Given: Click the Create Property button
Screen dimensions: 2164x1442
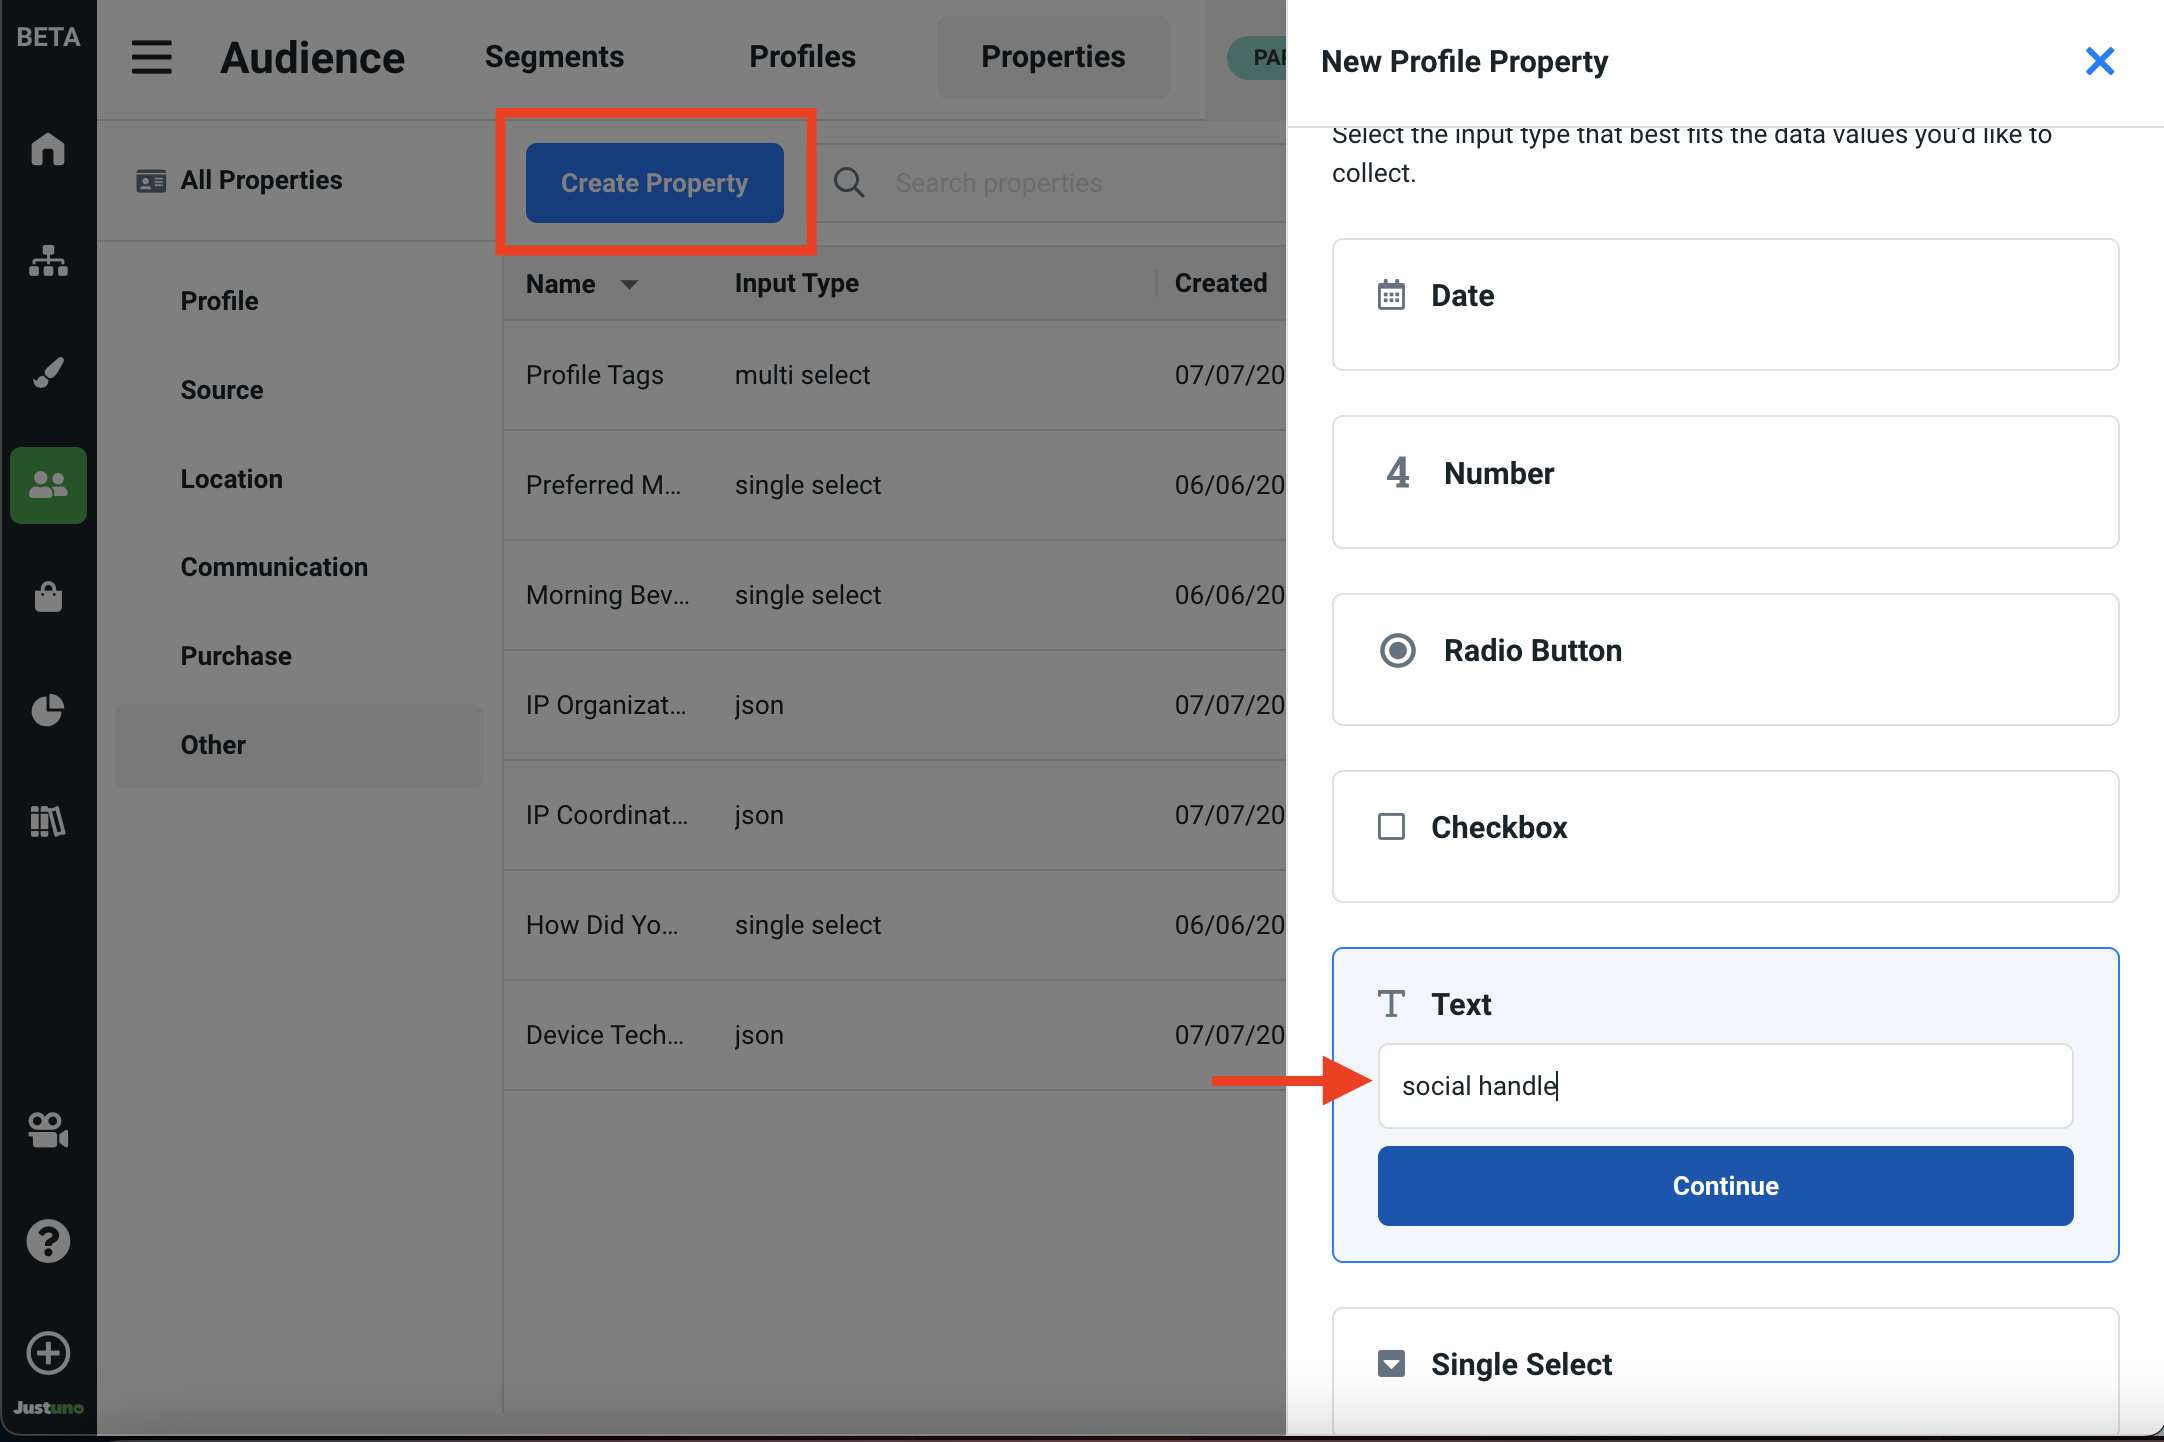Looking at the screenshot, I should [x=654, y=183].
